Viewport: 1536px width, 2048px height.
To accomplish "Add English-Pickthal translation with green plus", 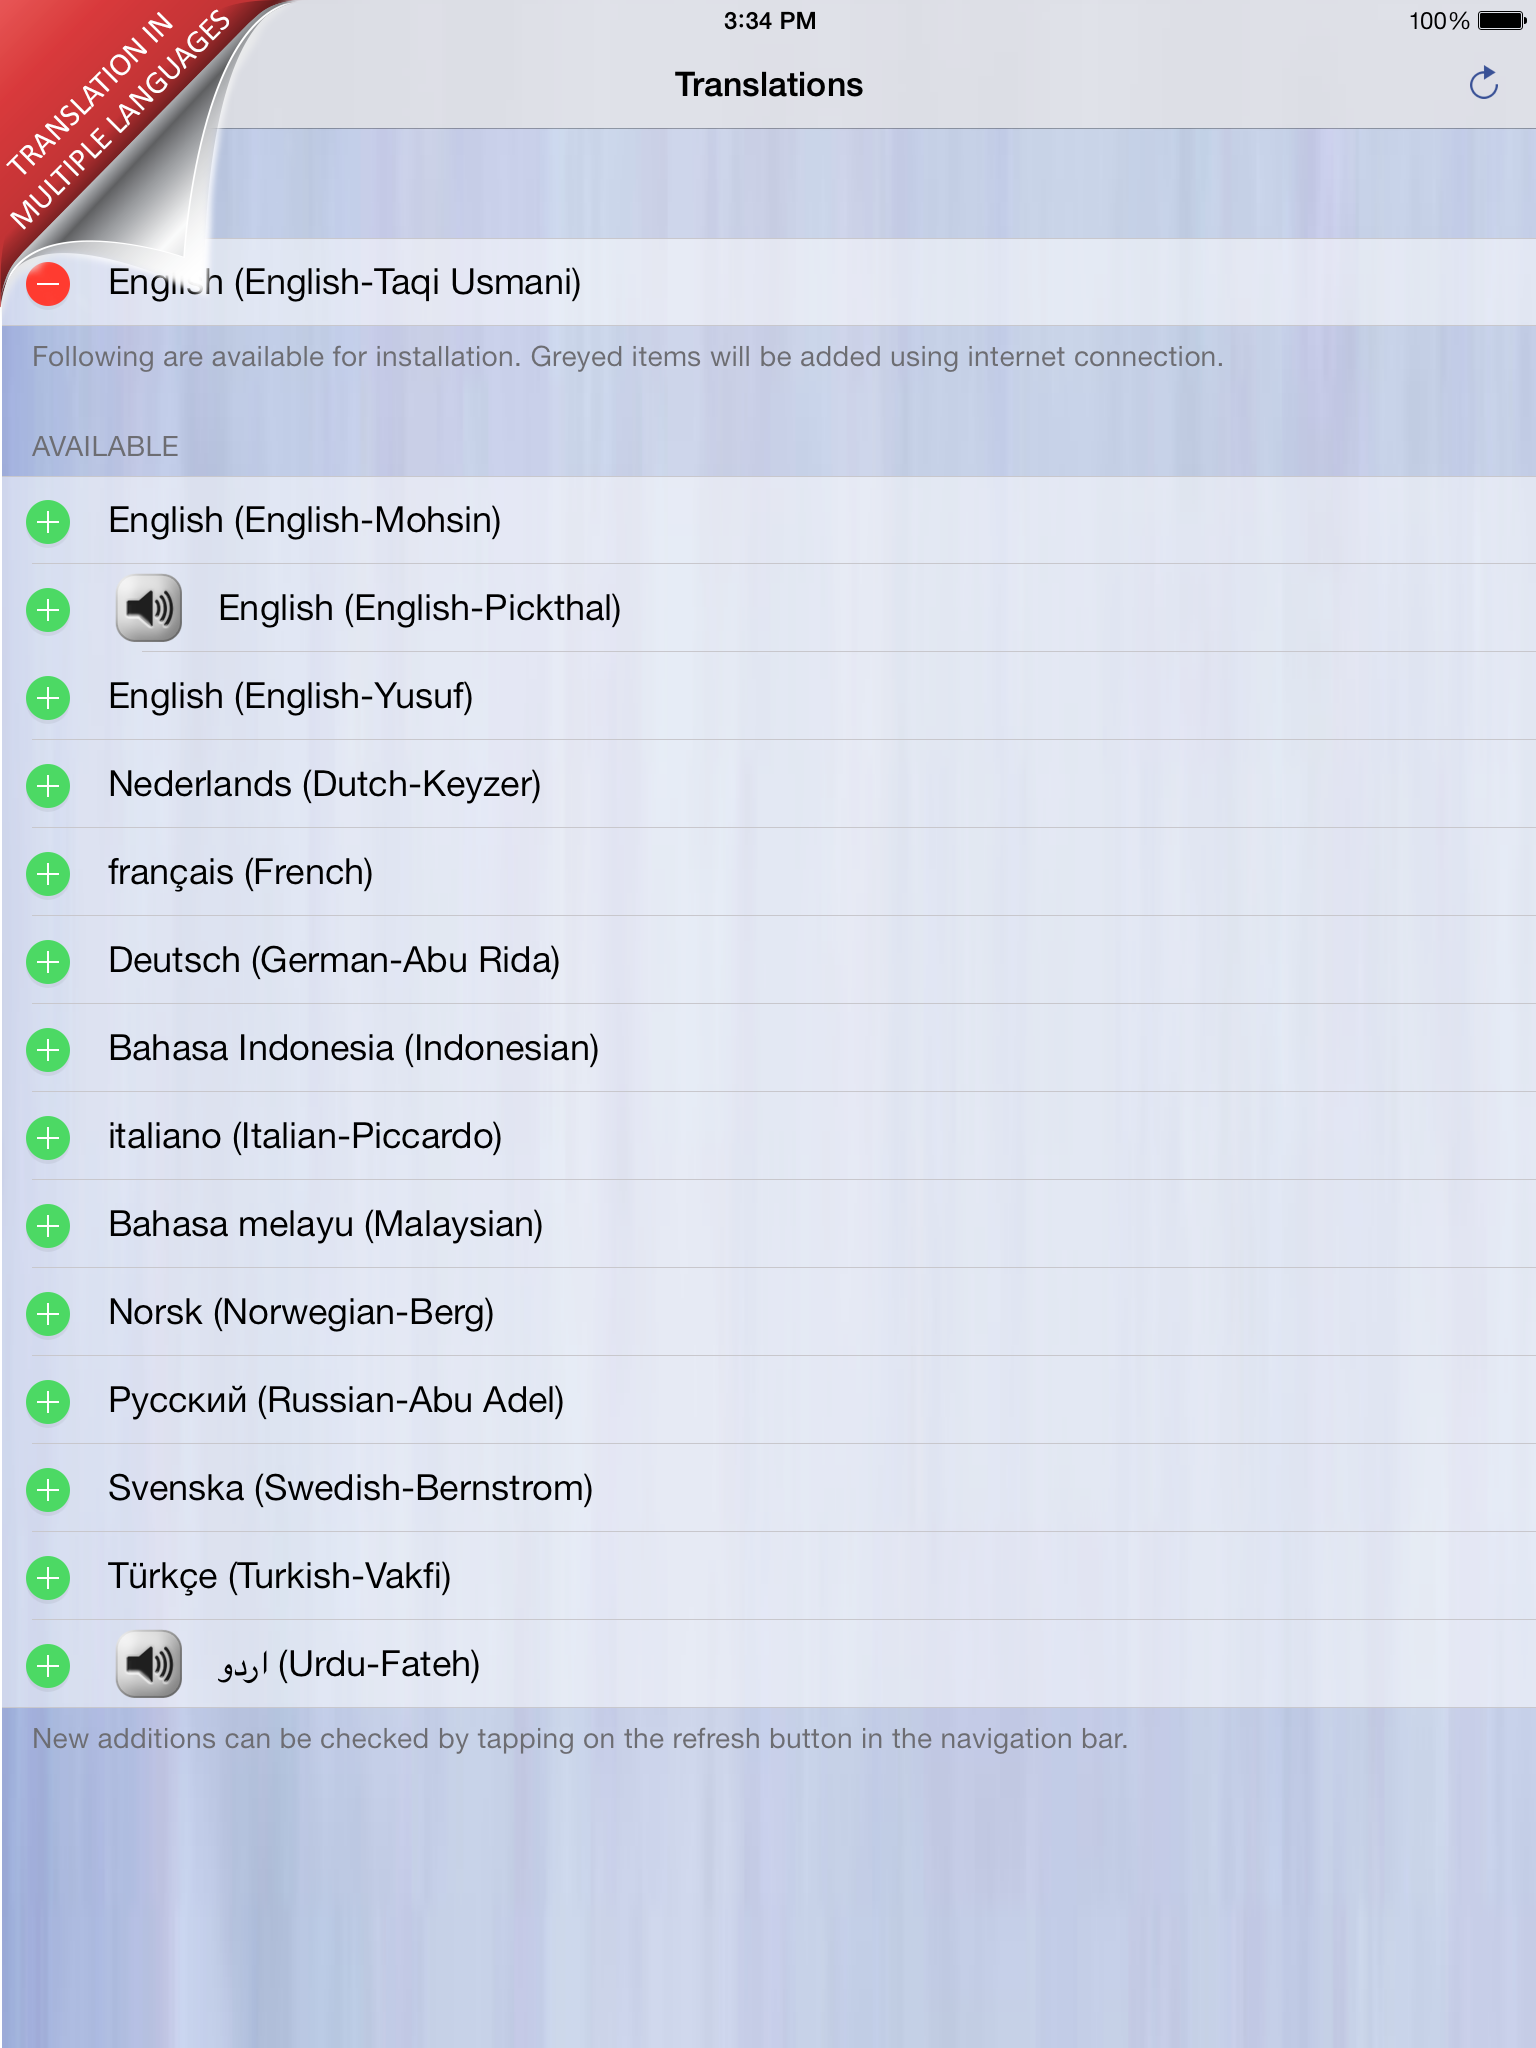I will [x=48, y=609].
